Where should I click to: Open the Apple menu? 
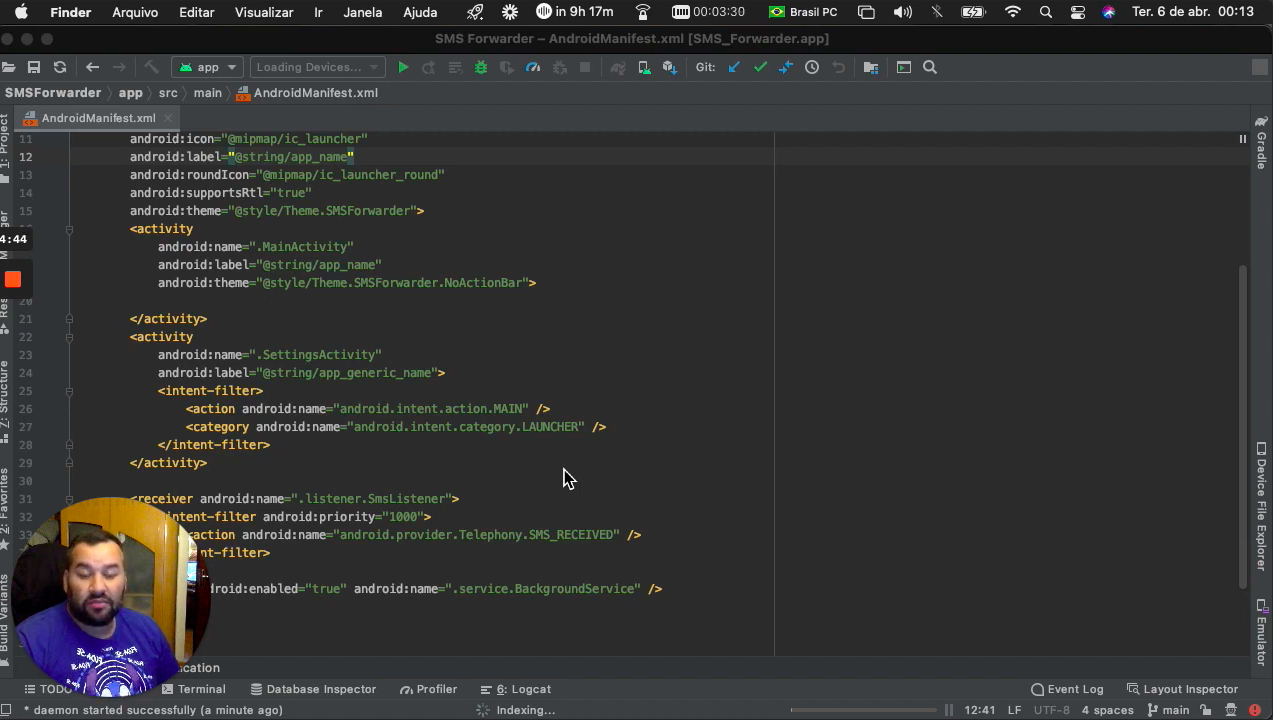pyautogui.click(x=21, y=12)
